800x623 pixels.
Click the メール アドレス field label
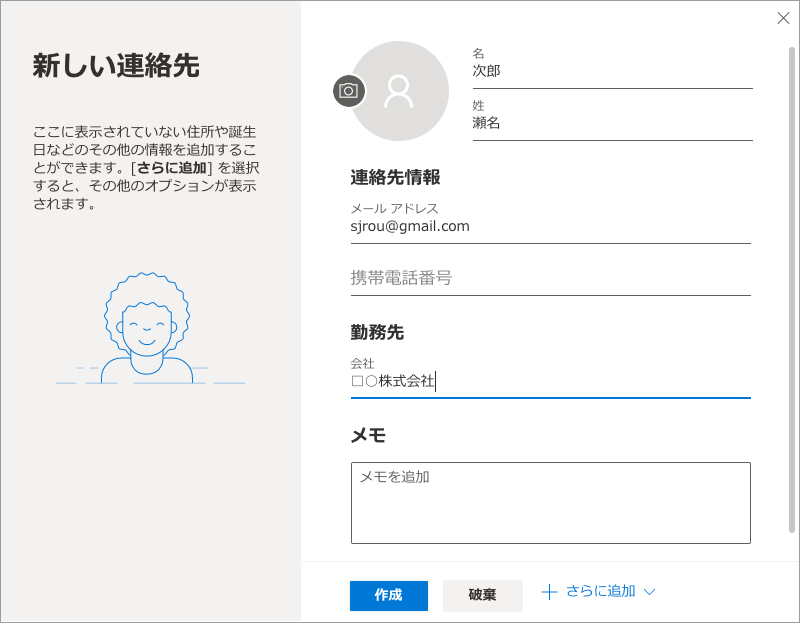point(394,208)
